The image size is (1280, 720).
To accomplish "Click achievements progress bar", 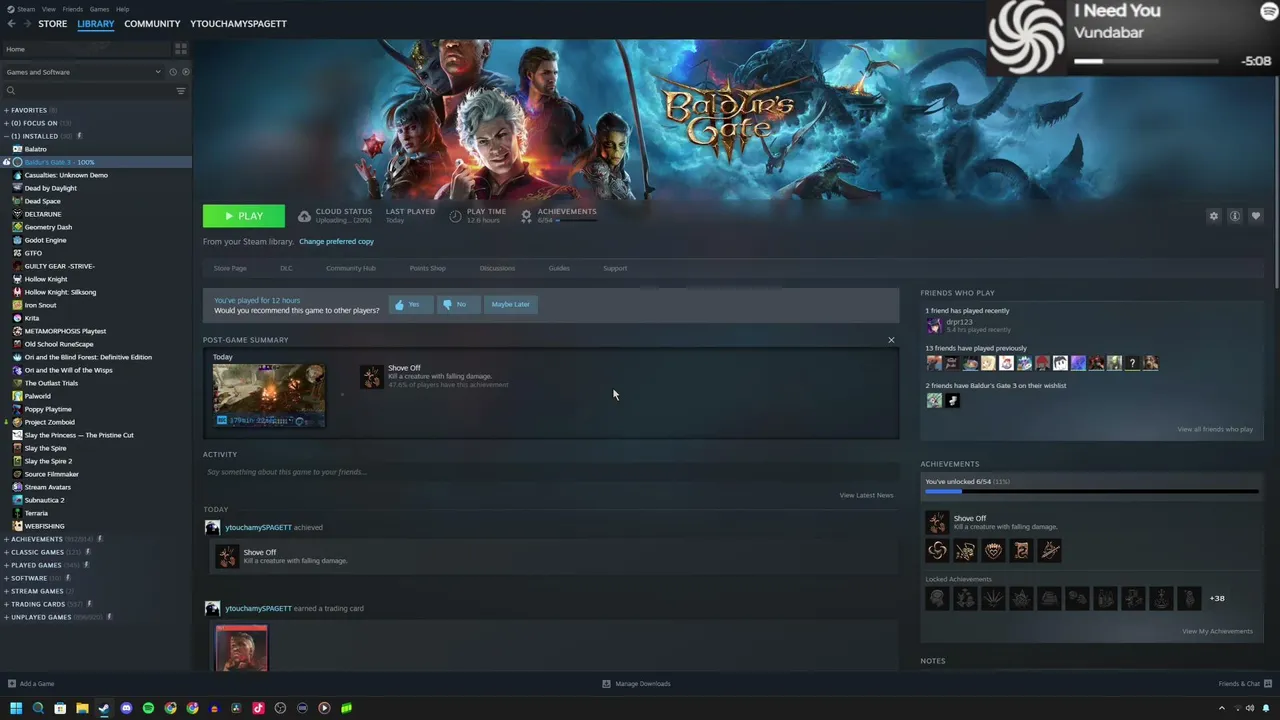I will (1092, 491).
